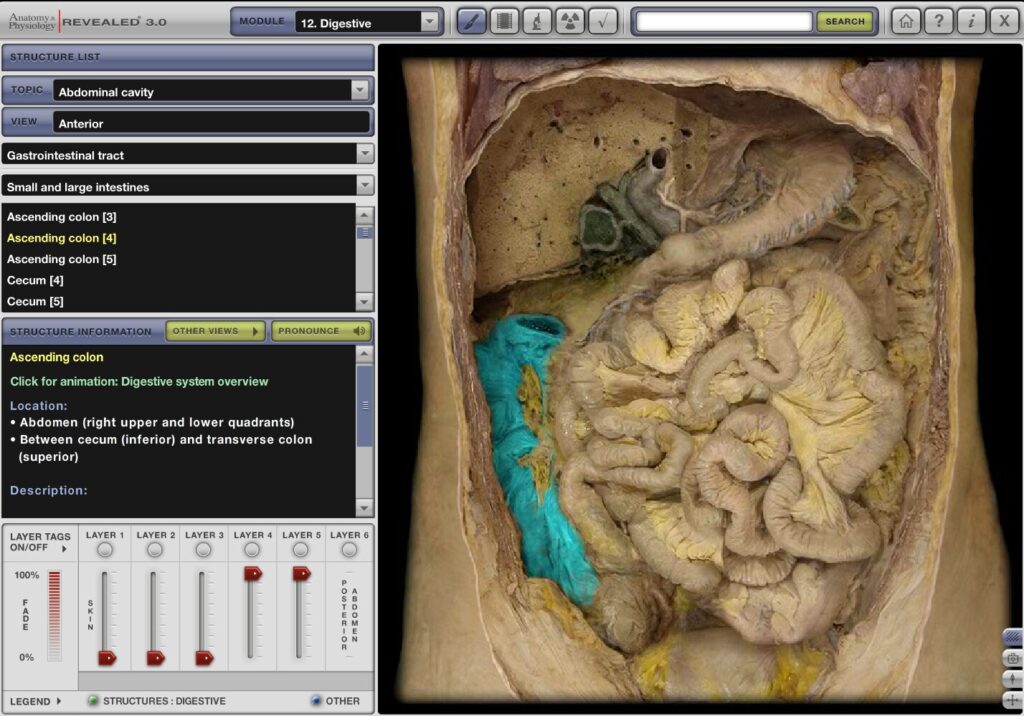Toggle the Layer 1 tag button

[105, 550]
